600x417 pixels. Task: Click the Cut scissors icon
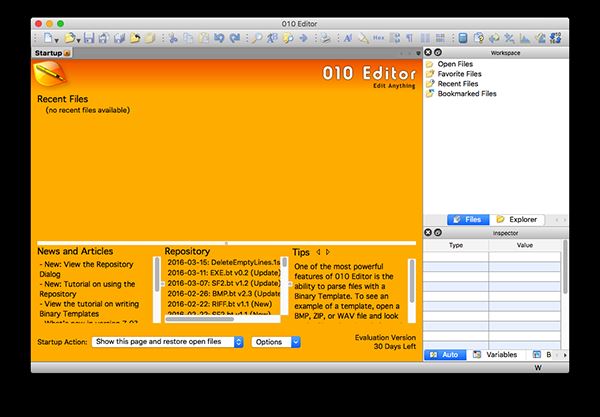pyautogui.click(x=173, y=38)
